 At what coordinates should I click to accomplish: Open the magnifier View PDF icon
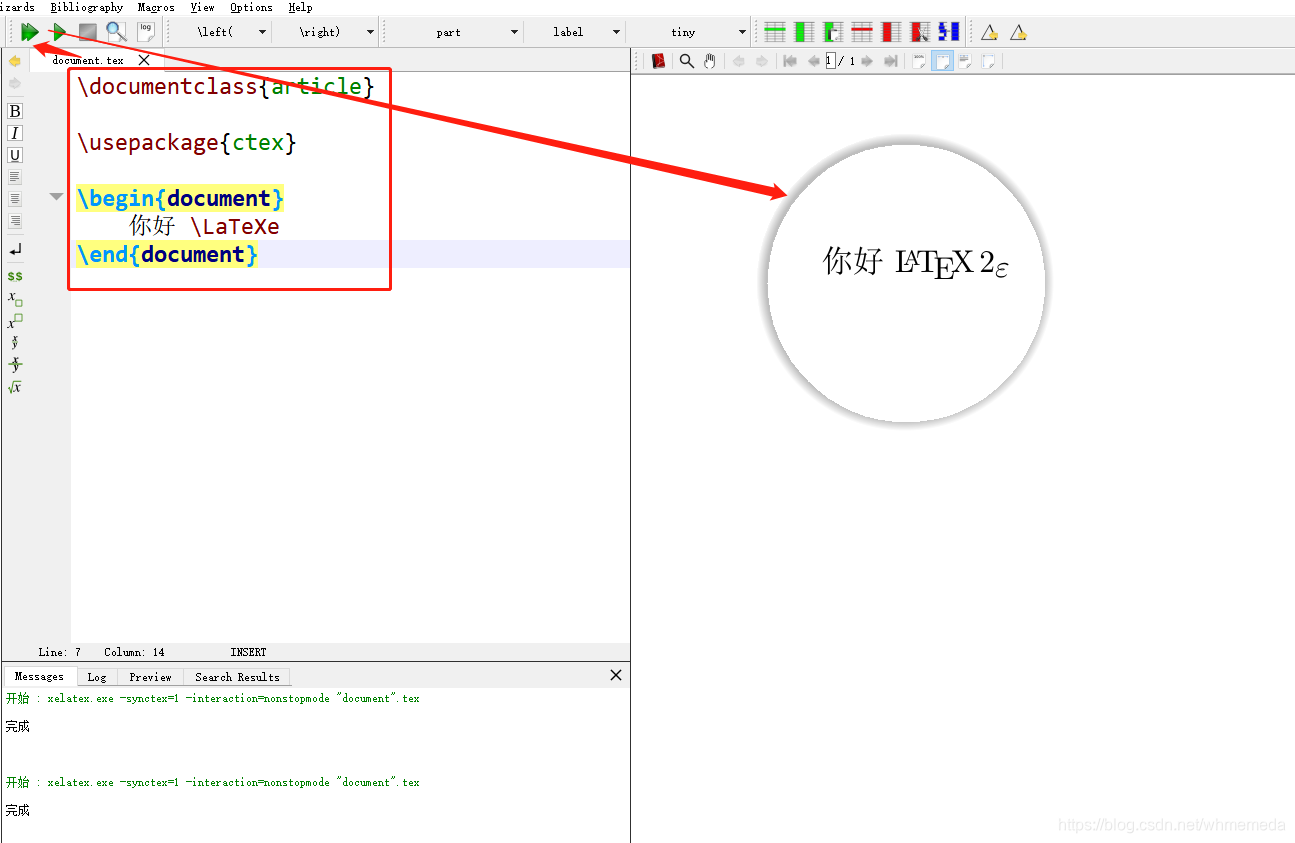point(117,32)
